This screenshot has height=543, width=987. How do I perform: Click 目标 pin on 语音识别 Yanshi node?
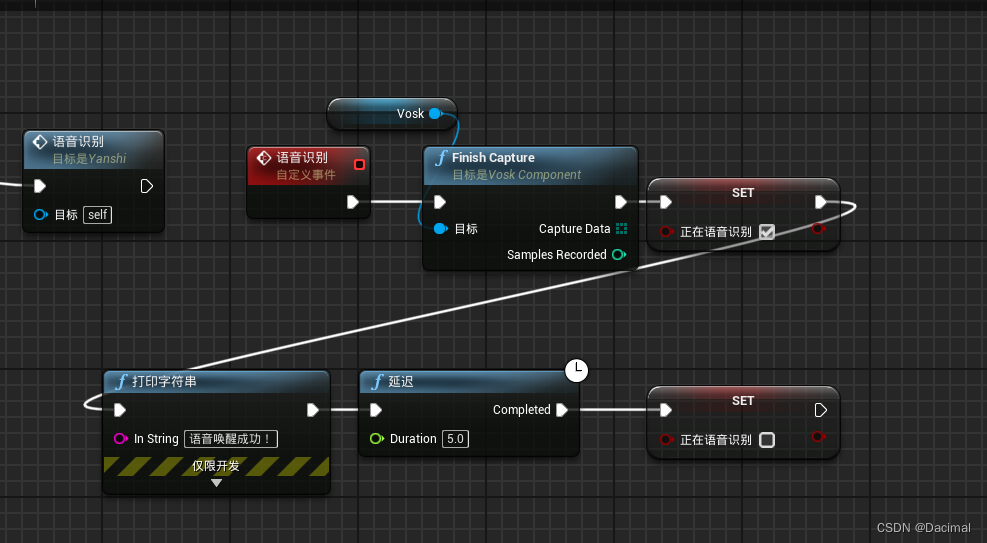[x=41, y=215]
